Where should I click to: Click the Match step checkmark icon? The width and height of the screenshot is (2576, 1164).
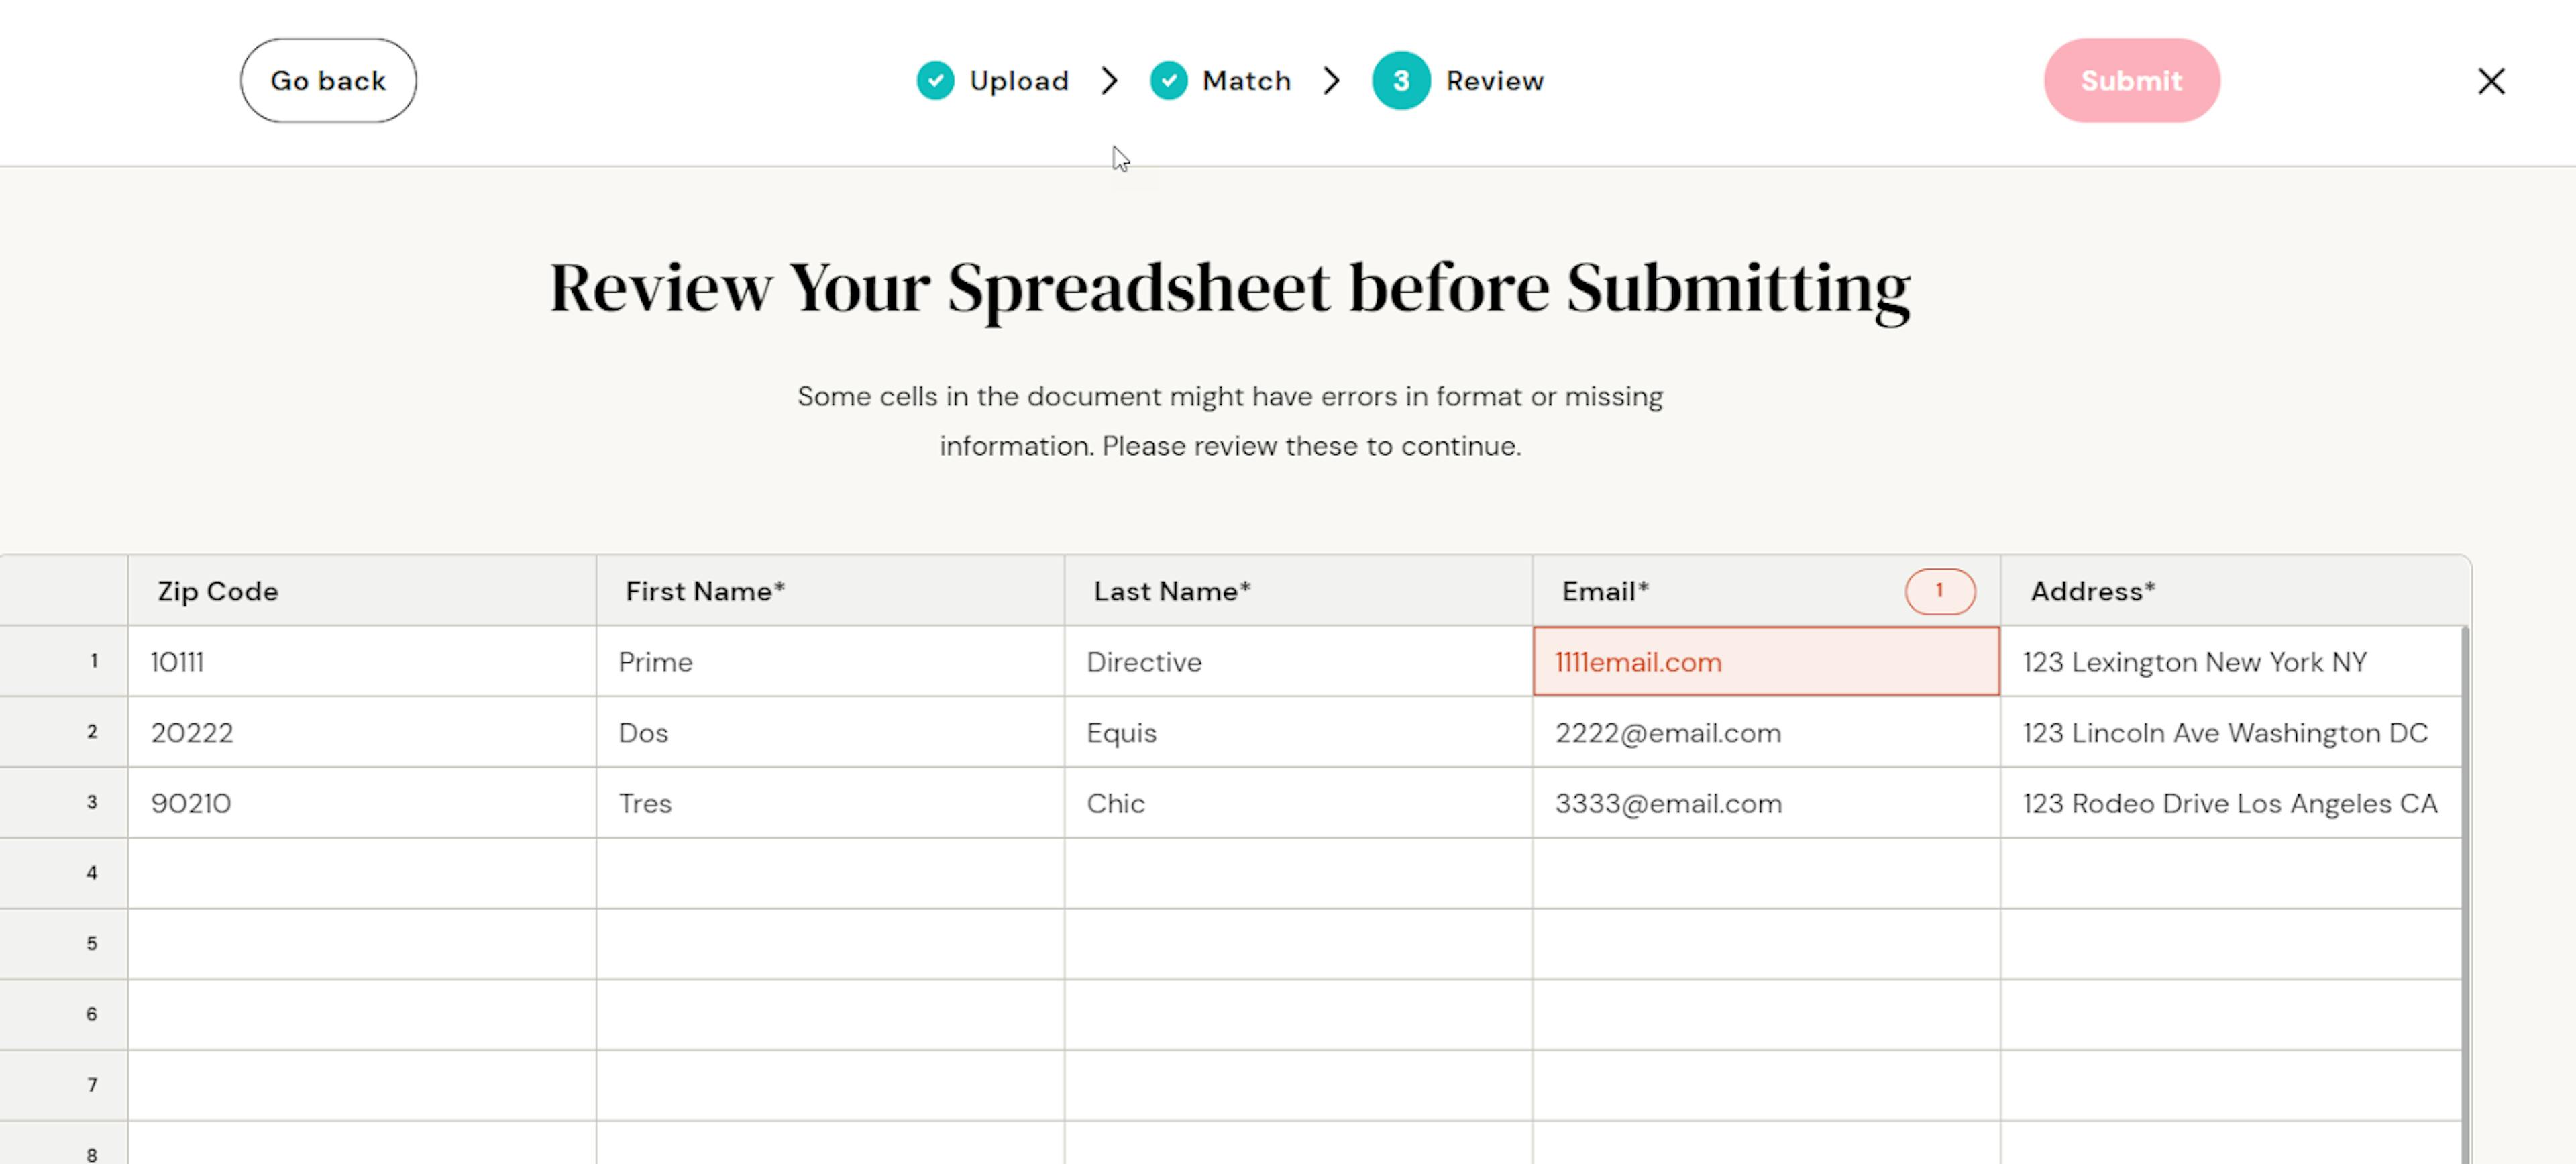[1168, 81]
